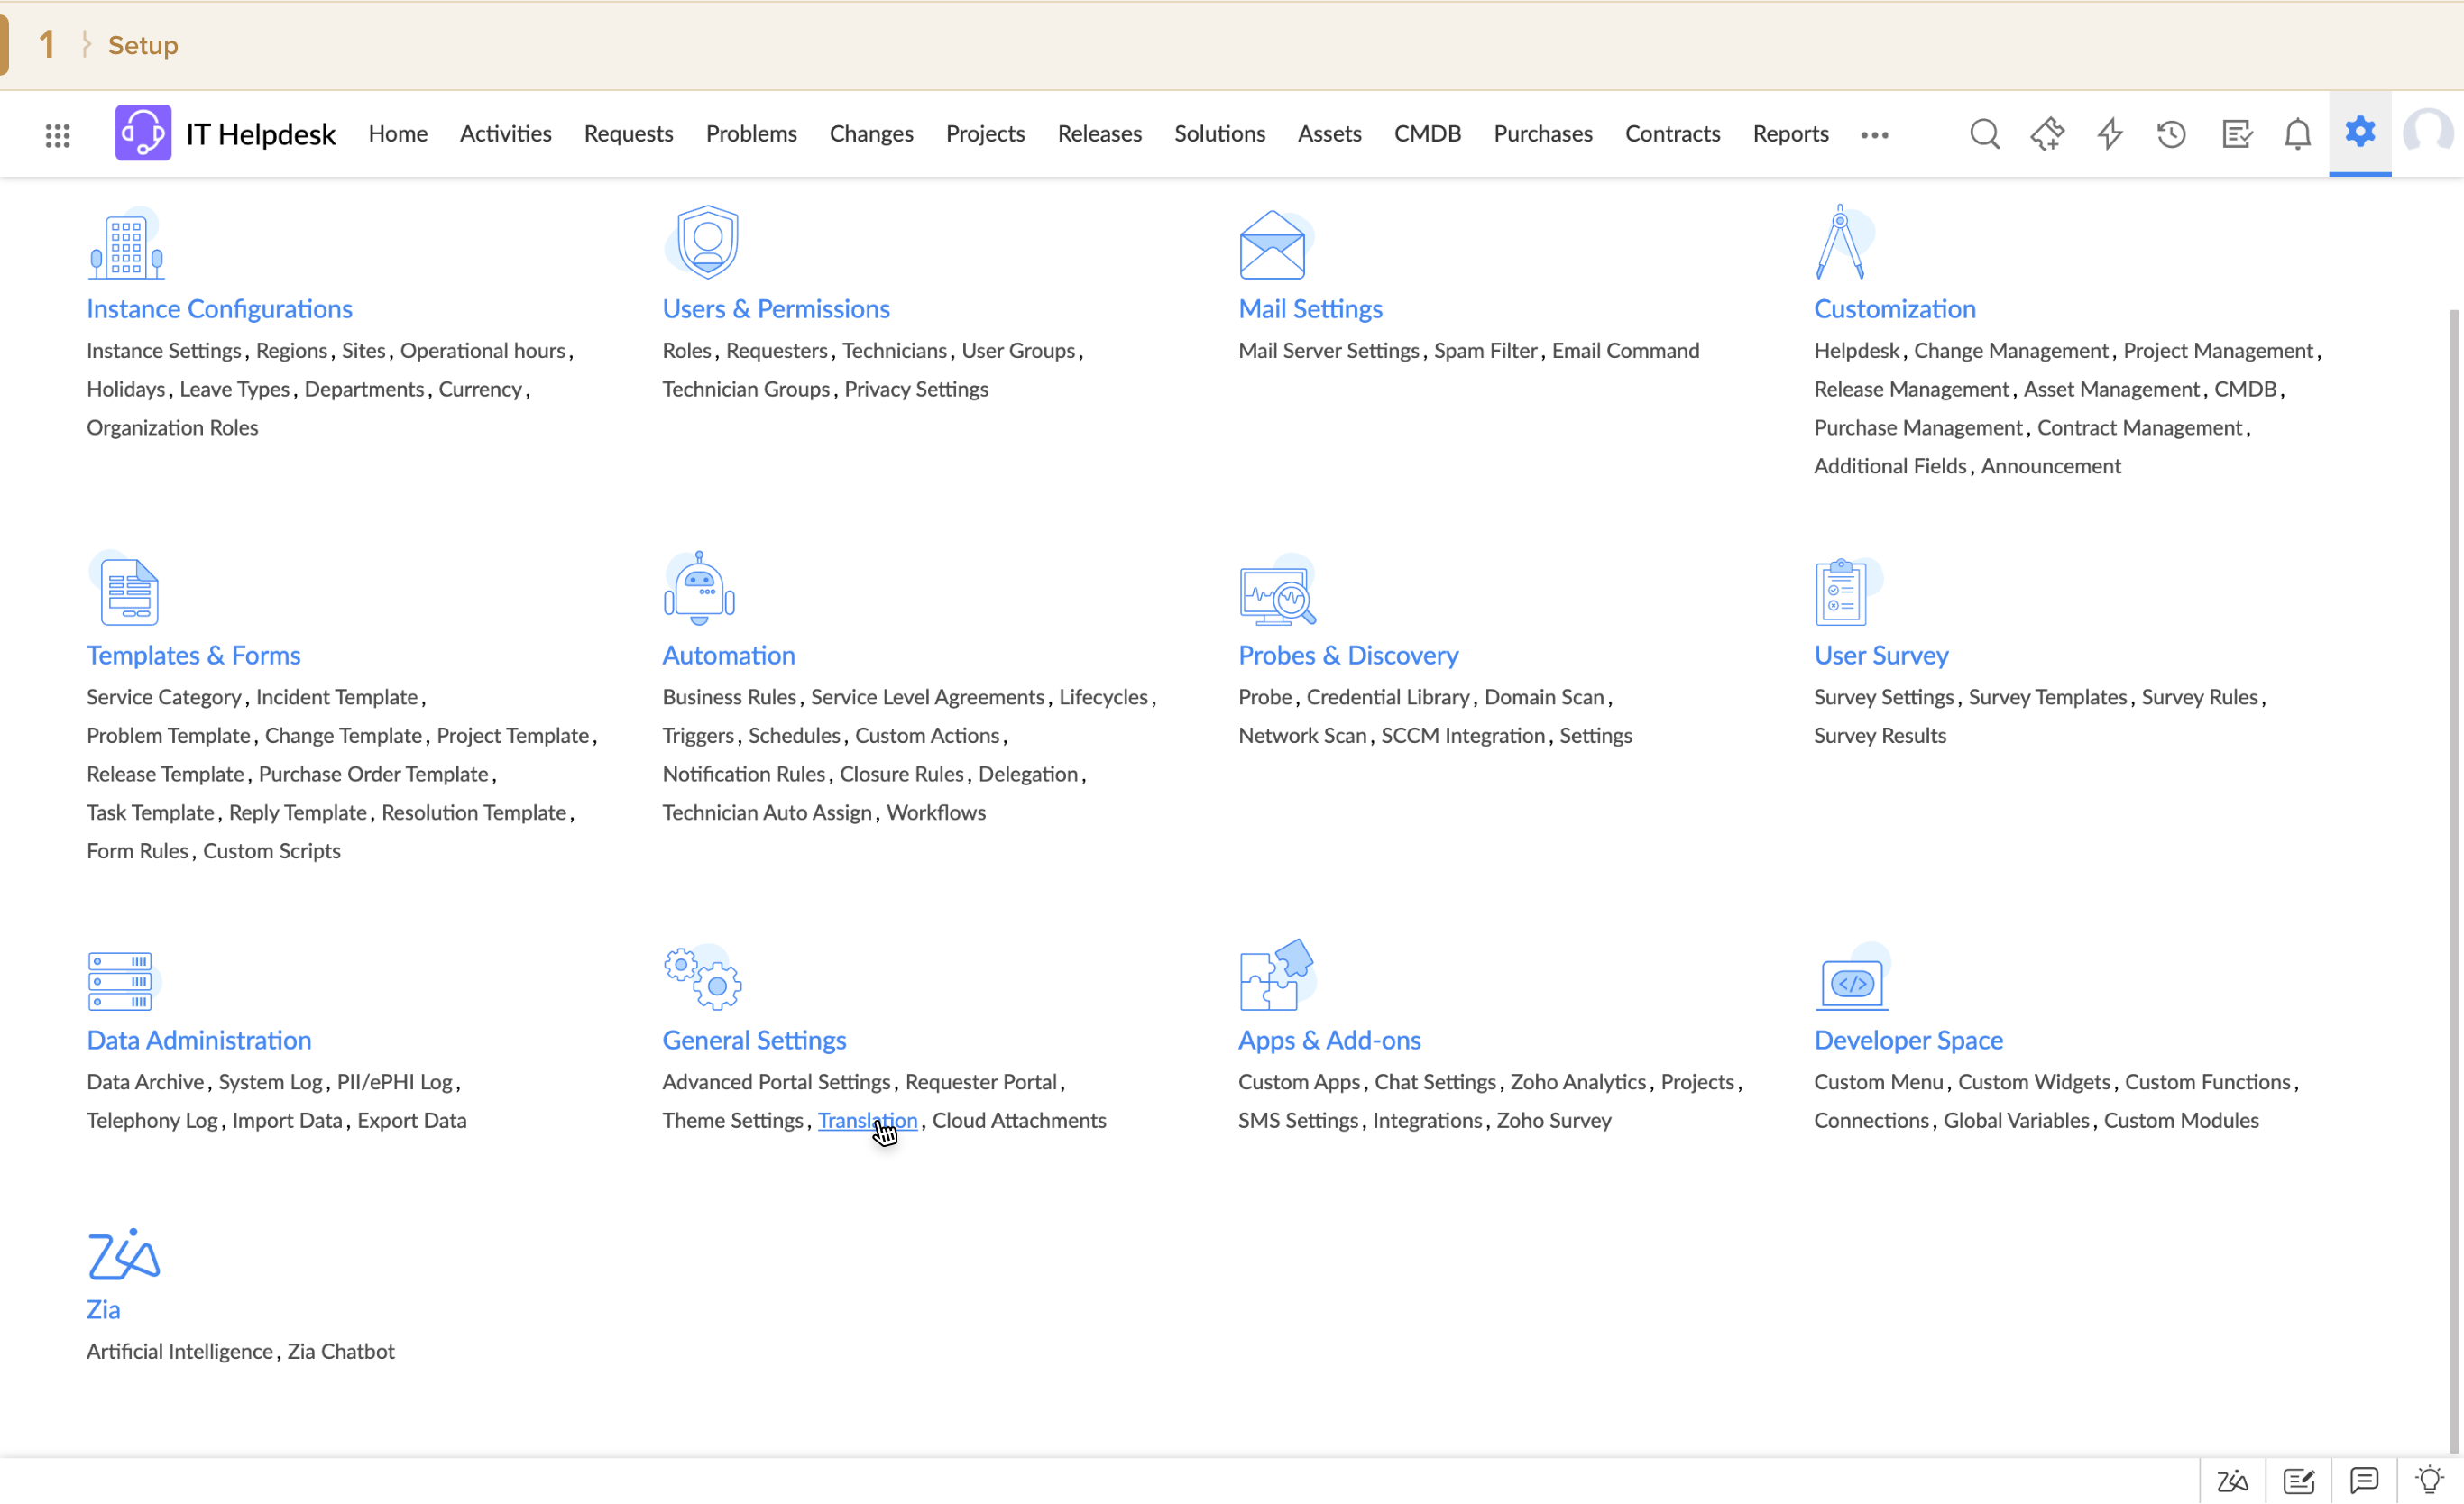The width and height of the screenshot is (2464, 1504).
Task: Open the Additional Fields link
Action: (x=1890, y=466)
